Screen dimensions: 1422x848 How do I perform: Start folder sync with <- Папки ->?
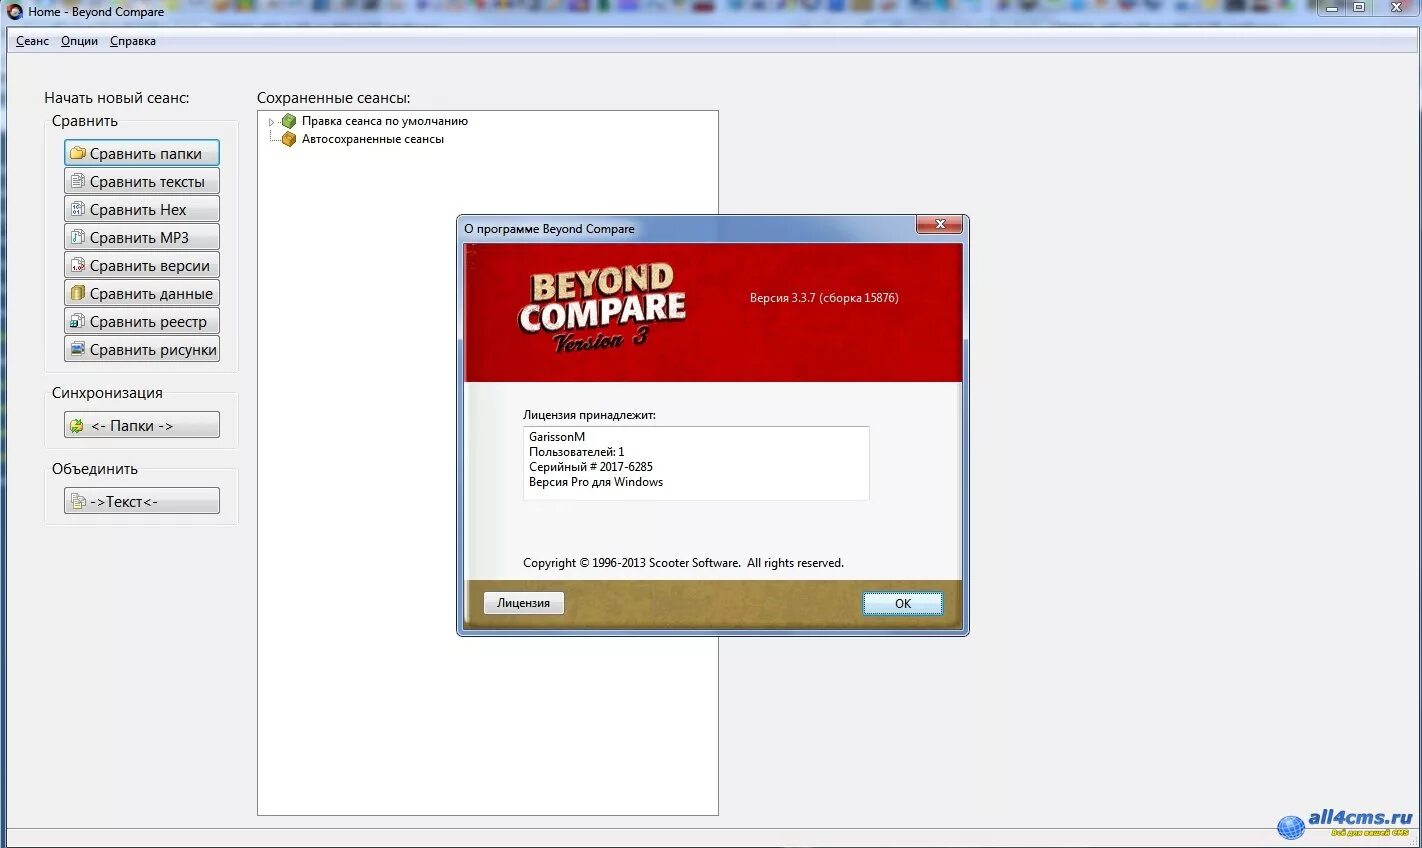[x=142, y=425]
